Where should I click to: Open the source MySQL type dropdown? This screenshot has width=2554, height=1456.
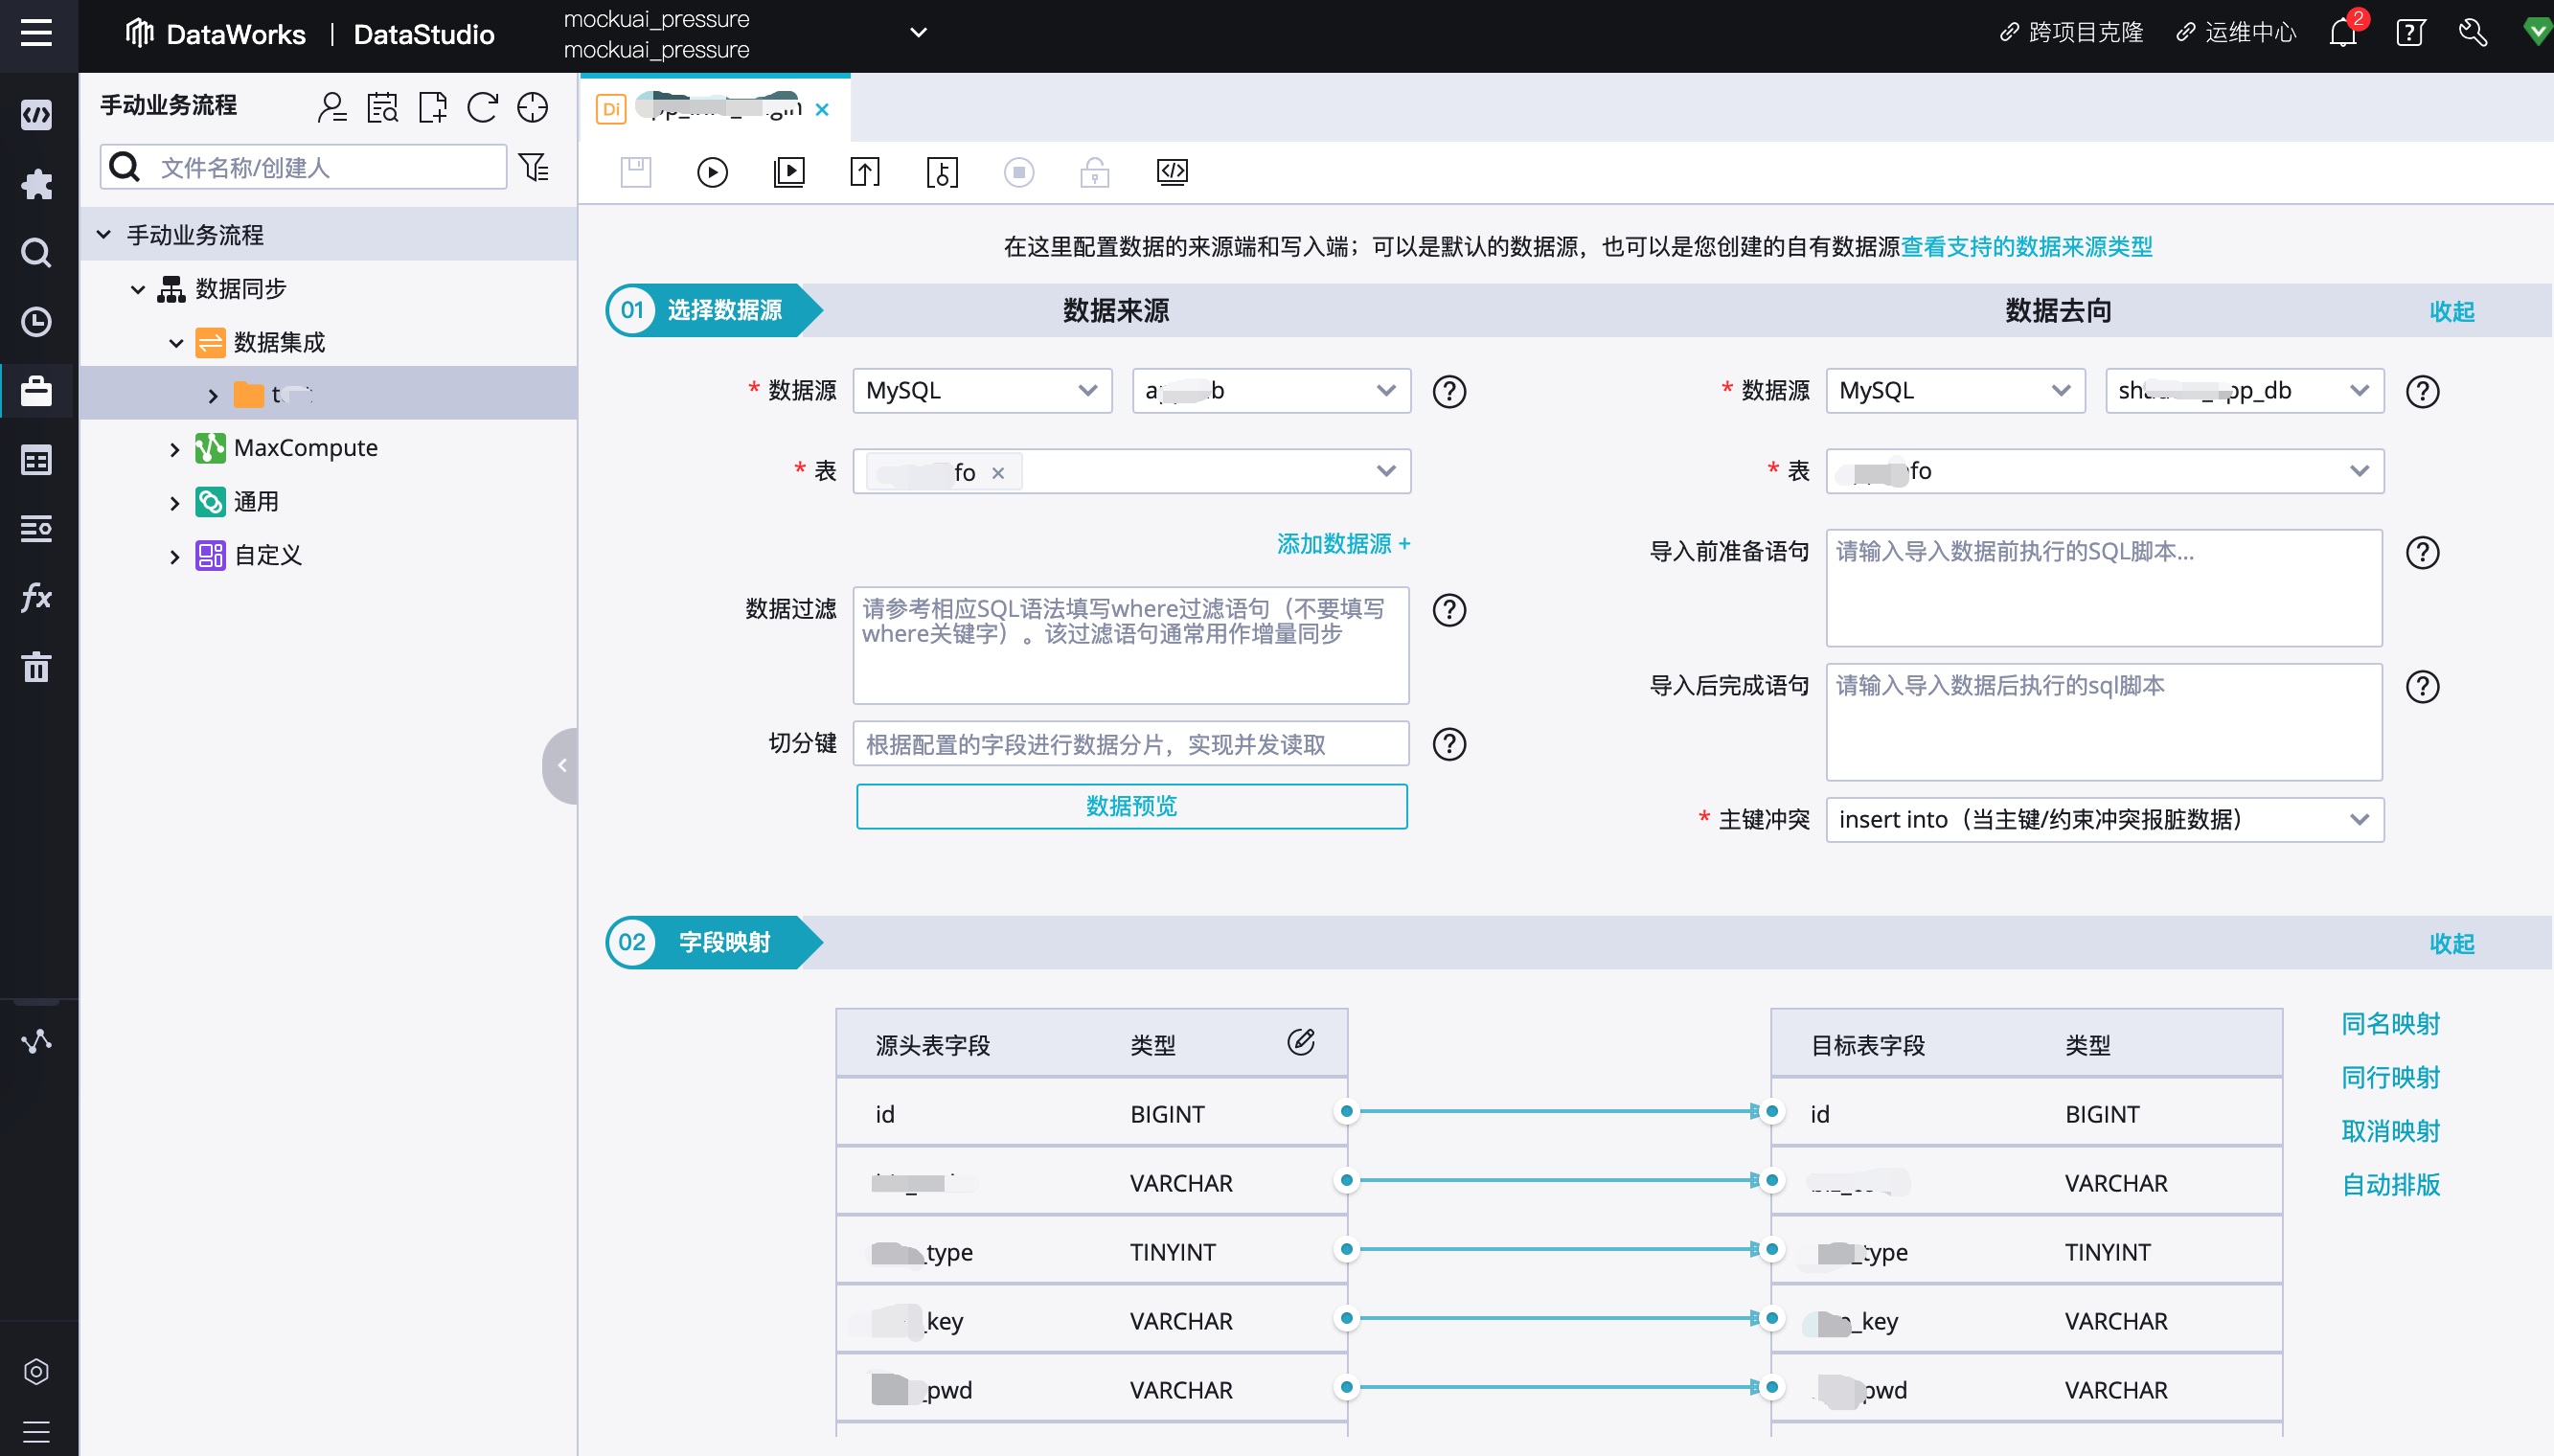(982, 391)
